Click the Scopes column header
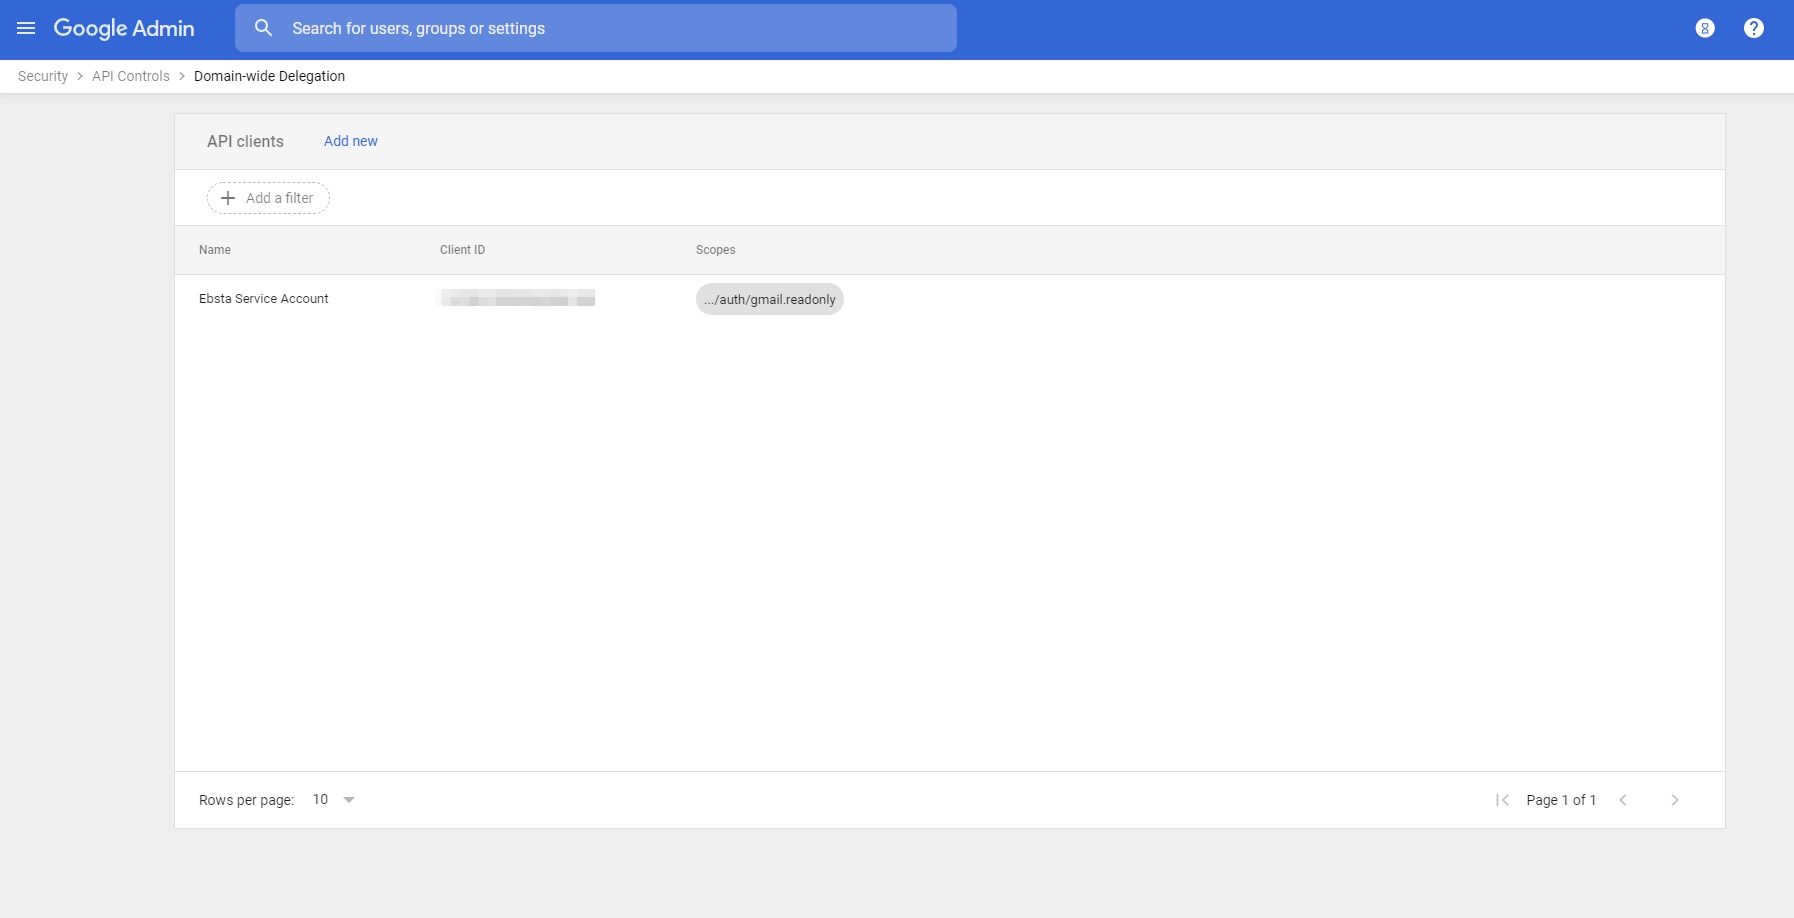This screenshot has height=918, width=1794. 715,250
